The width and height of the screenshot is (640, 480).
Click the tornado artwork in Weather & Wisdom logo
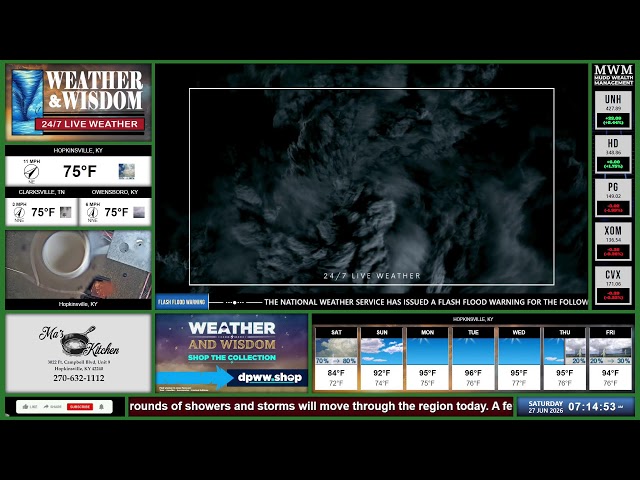(x=27, y=102)
